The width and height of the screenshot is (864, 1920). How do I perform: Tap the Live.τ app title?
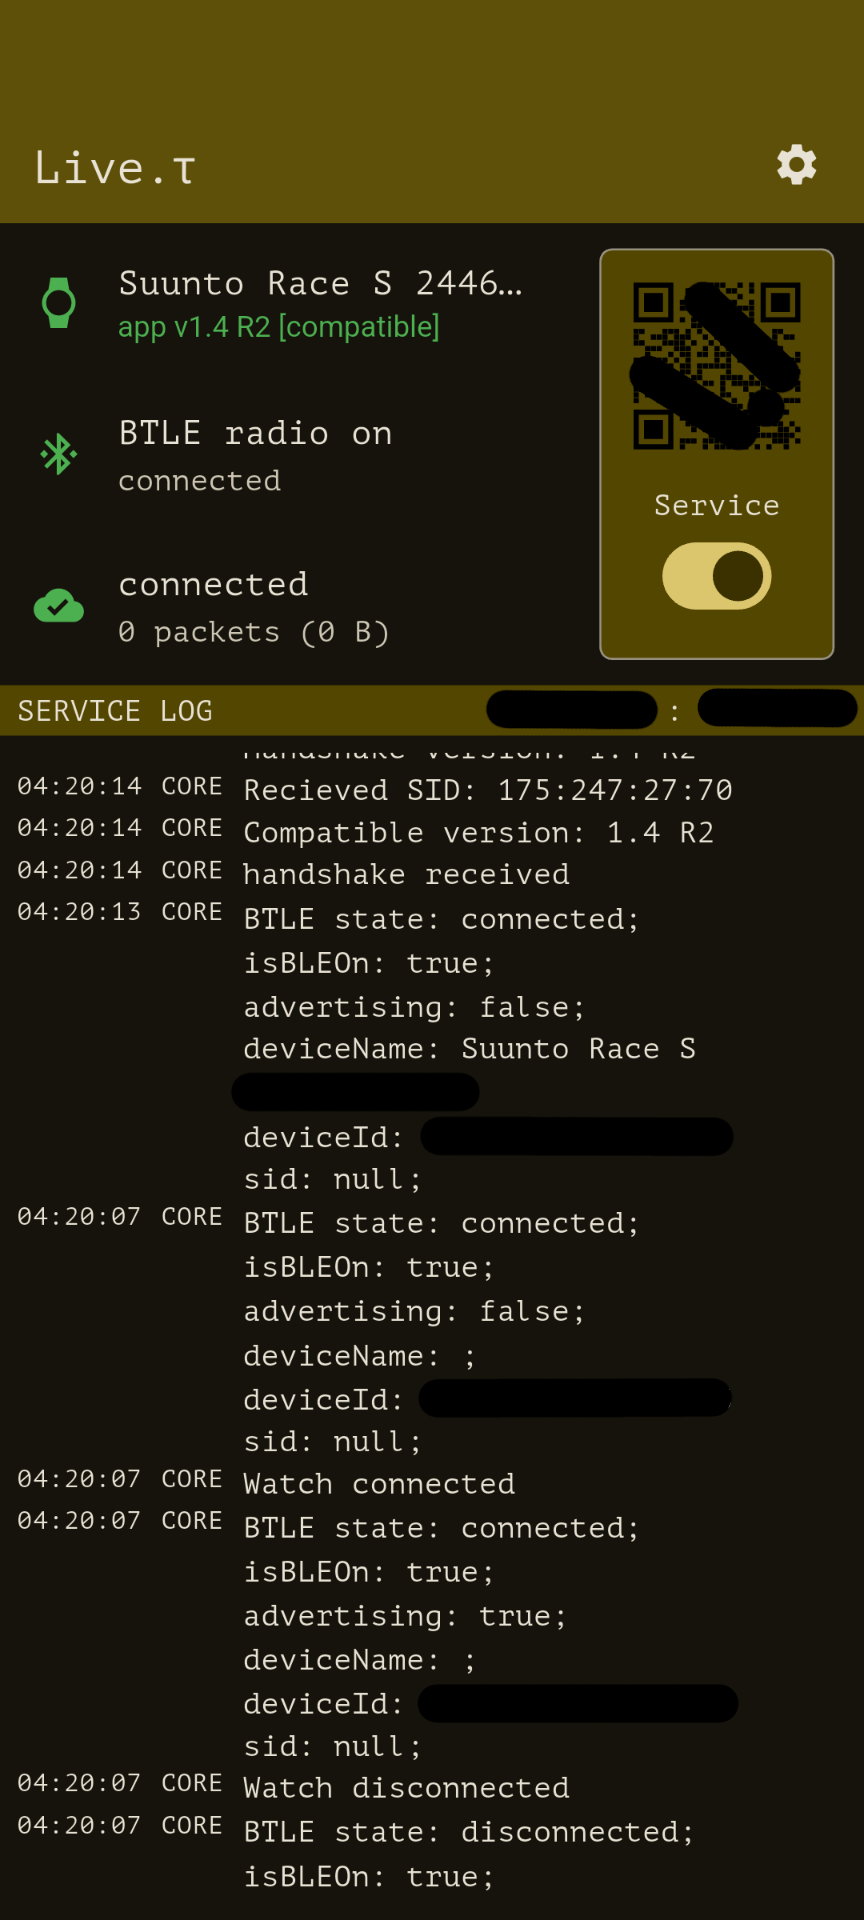pos(115,168)
